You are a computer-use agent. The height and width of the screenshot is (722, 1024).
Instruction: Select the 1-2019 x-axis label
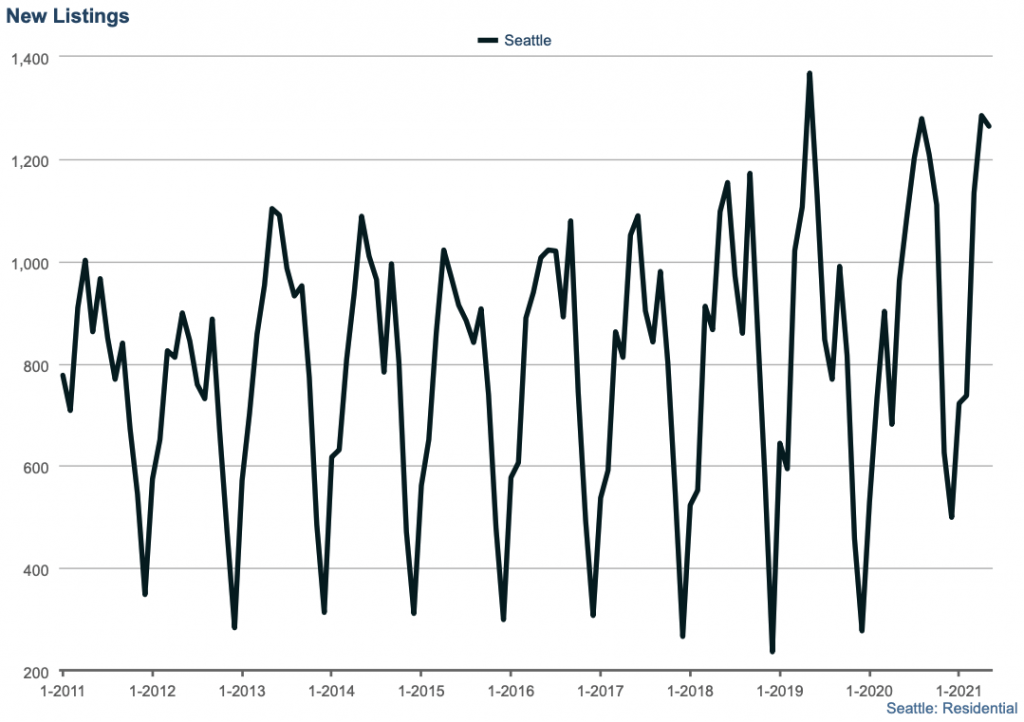point(778,691)
